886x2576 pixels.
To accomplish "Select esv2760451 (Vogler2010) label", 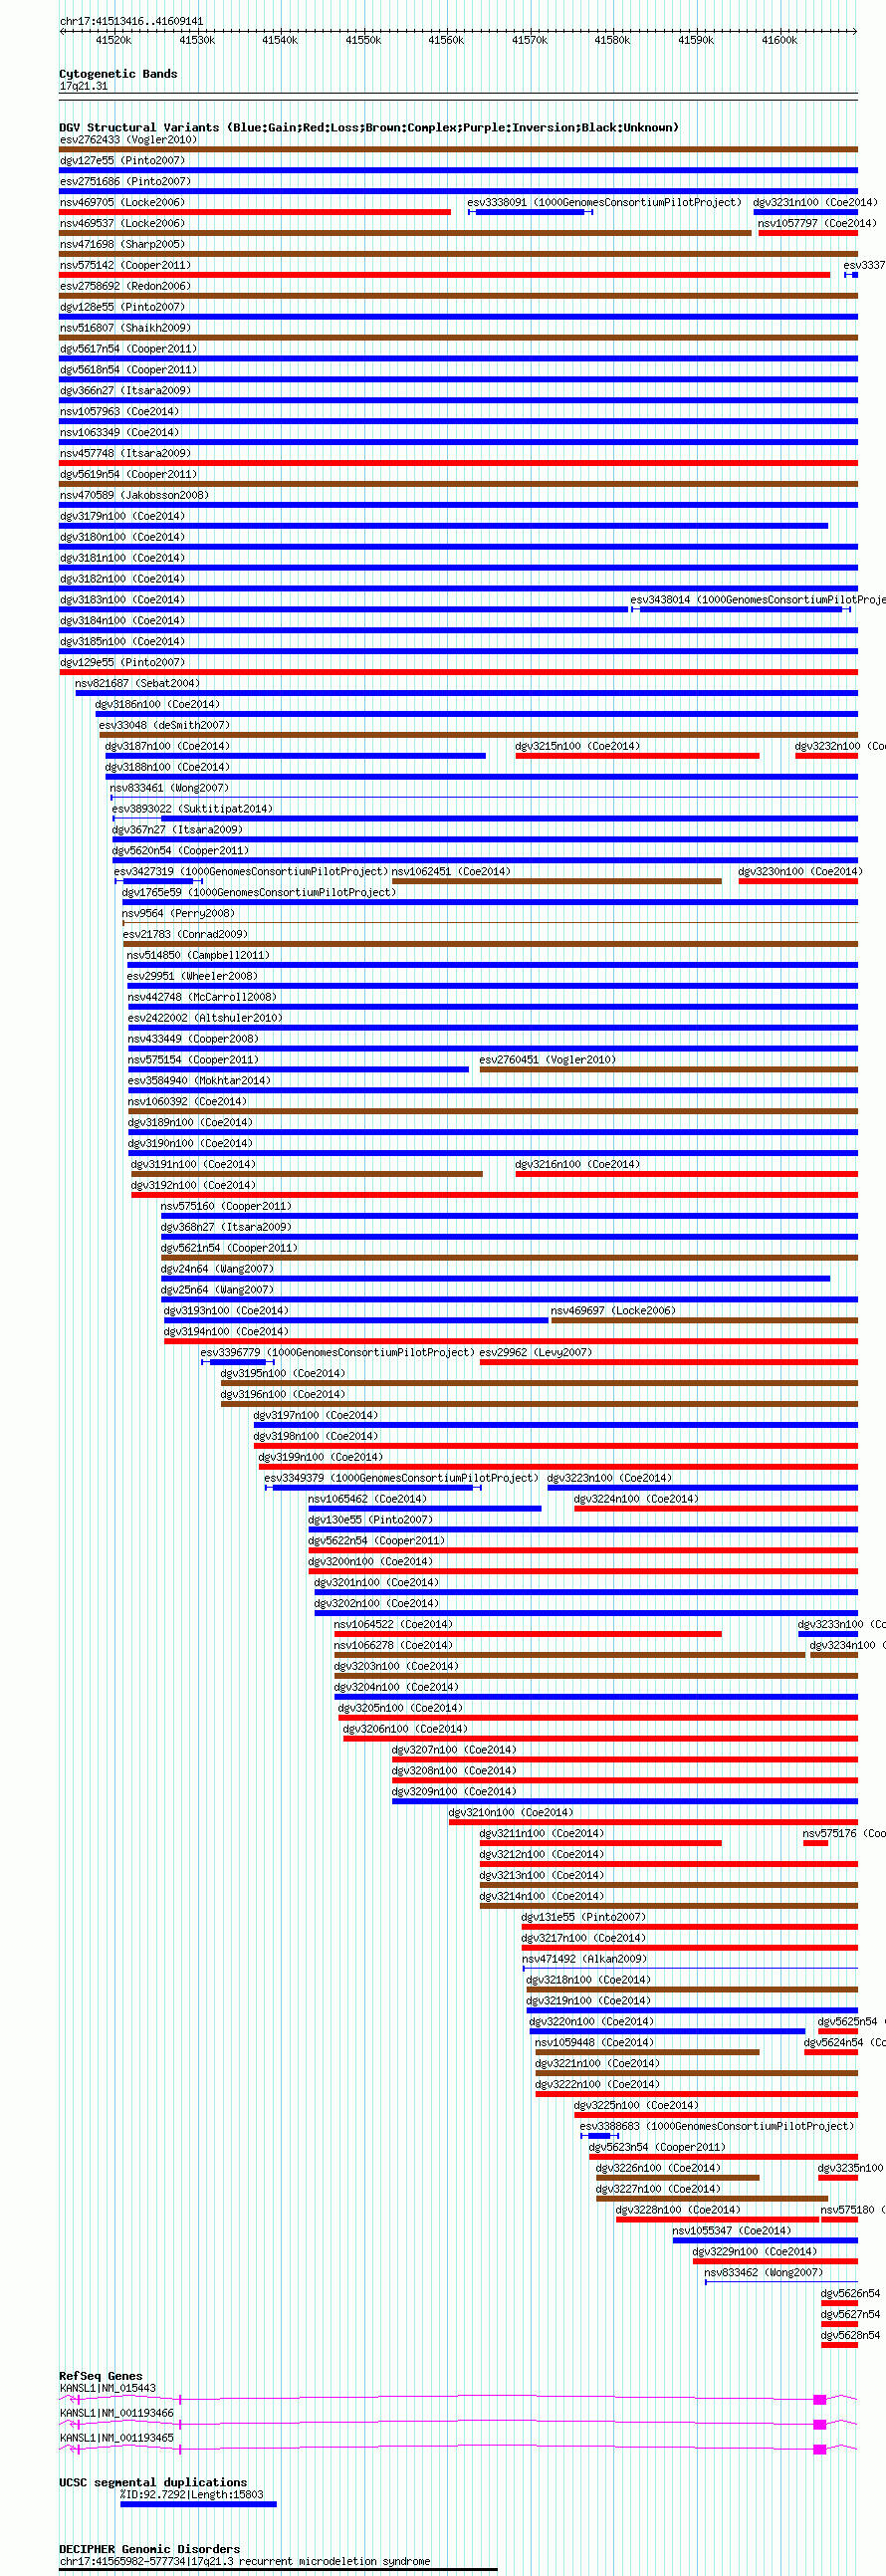I will coord(547,1061).
